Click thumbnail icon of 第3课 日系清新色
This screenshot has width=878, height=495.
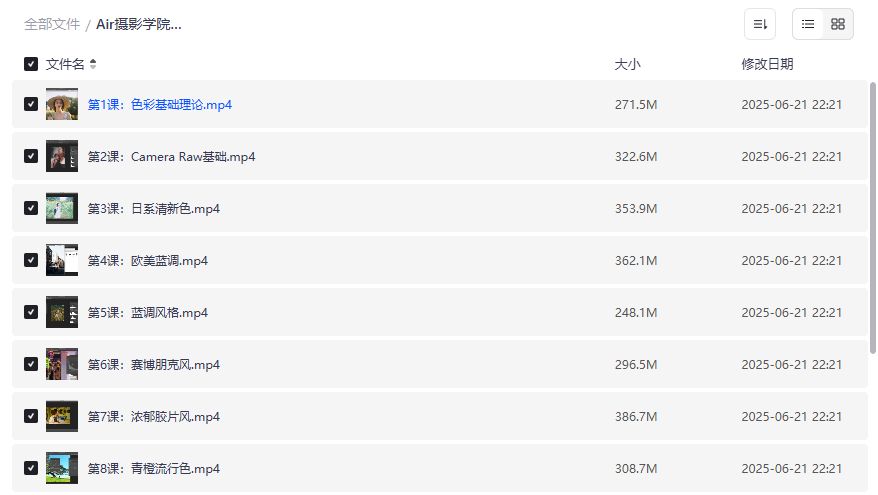coord(62,209)
